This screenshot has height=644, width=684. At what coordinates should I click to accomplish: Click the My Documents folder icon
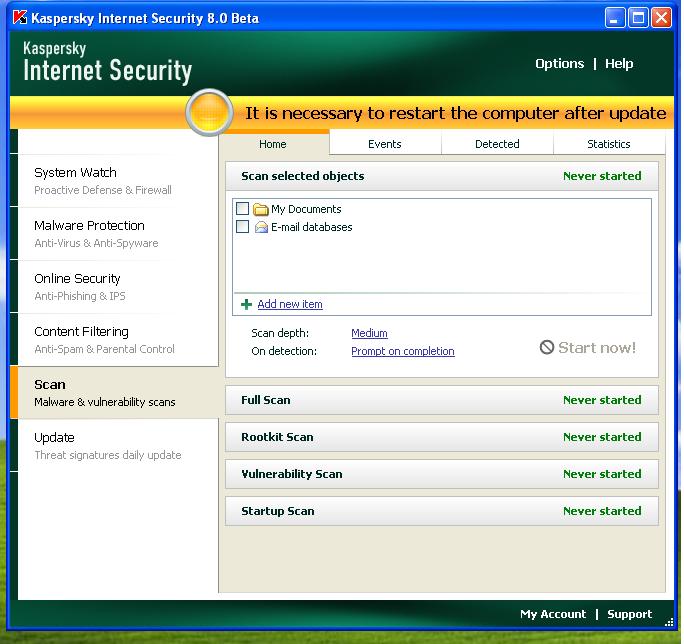pyautogui.click(x=260, y=209)
